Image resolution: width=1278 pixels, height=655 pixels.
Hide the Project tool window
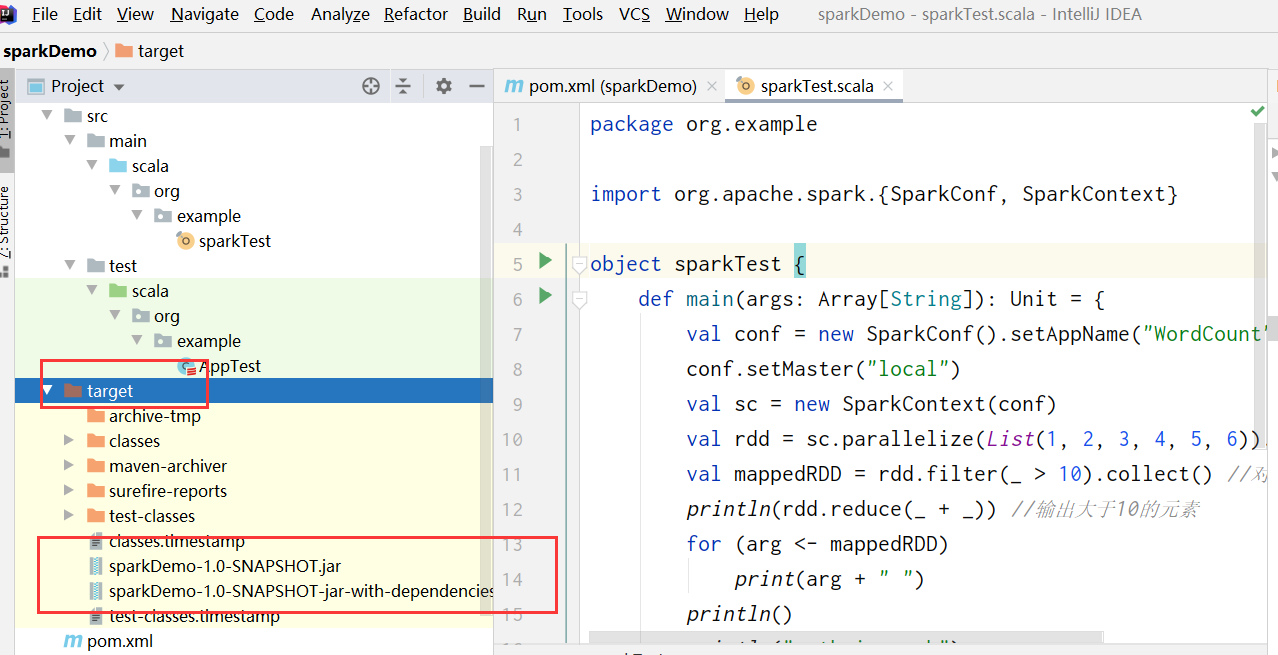476,86
